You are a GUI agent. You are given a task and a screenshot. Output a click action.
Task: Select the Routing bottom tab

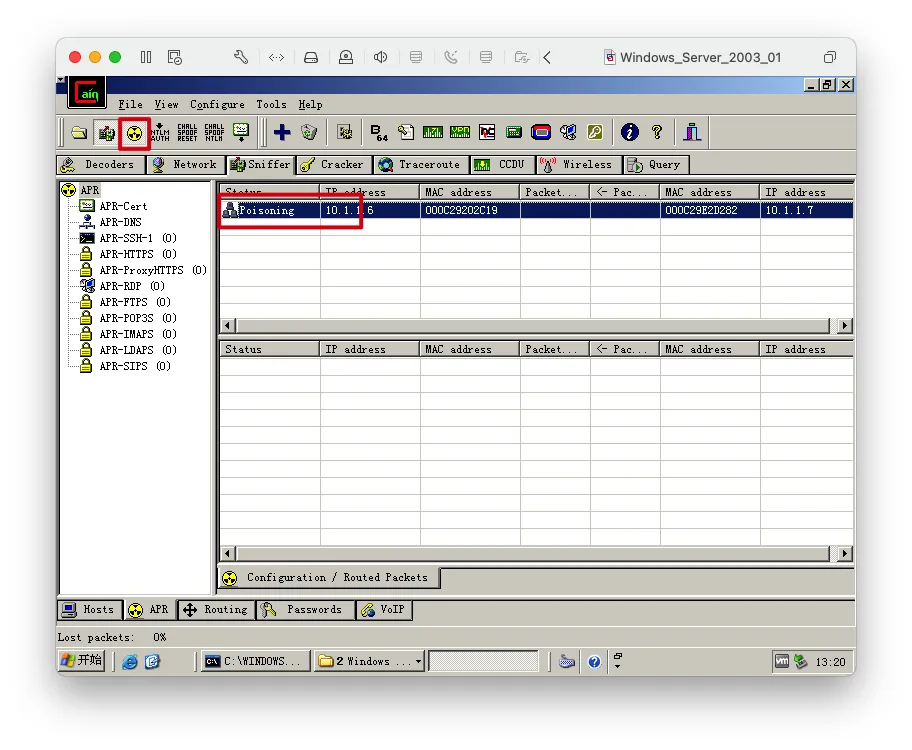(x=216, y=610)
